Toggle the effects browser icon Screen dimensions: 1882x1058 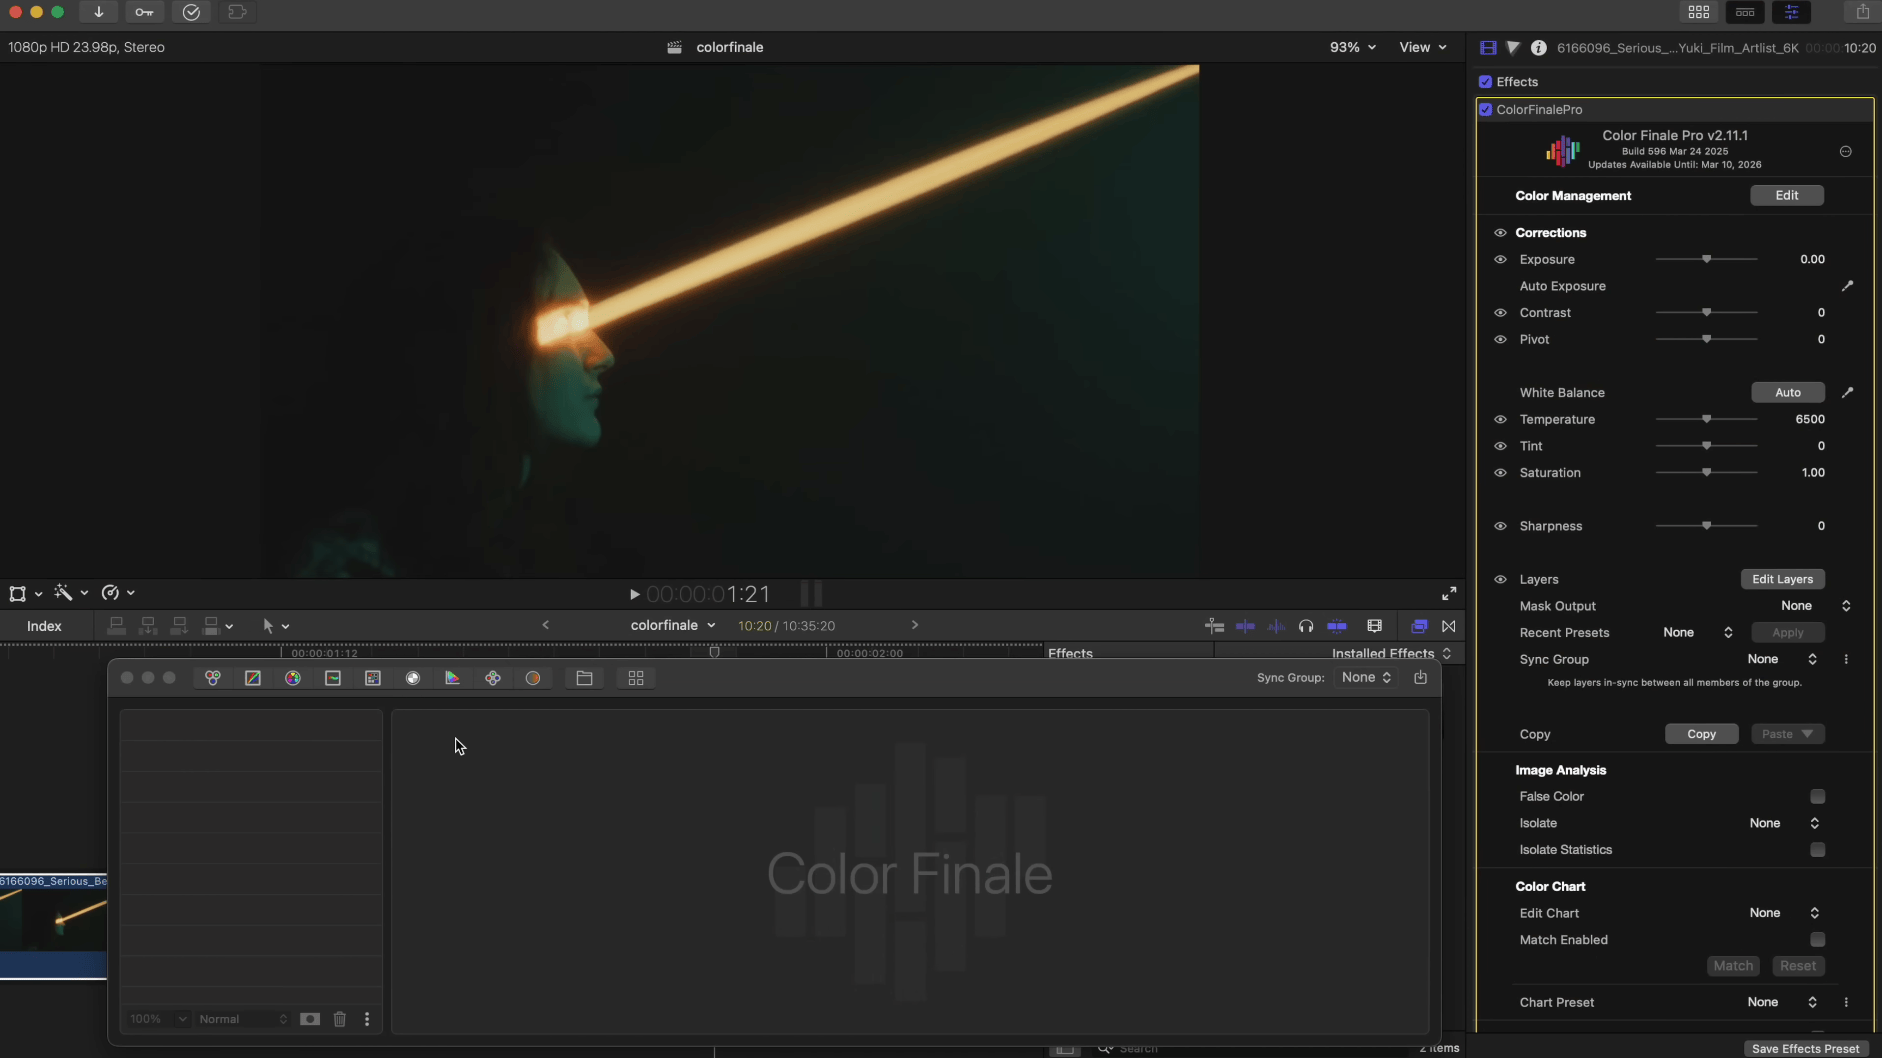coord(1419,626)
